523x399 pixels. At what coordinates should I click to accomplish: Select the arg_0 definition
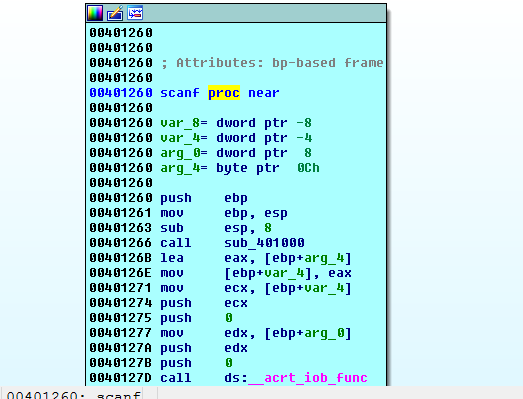pos(236,153)
